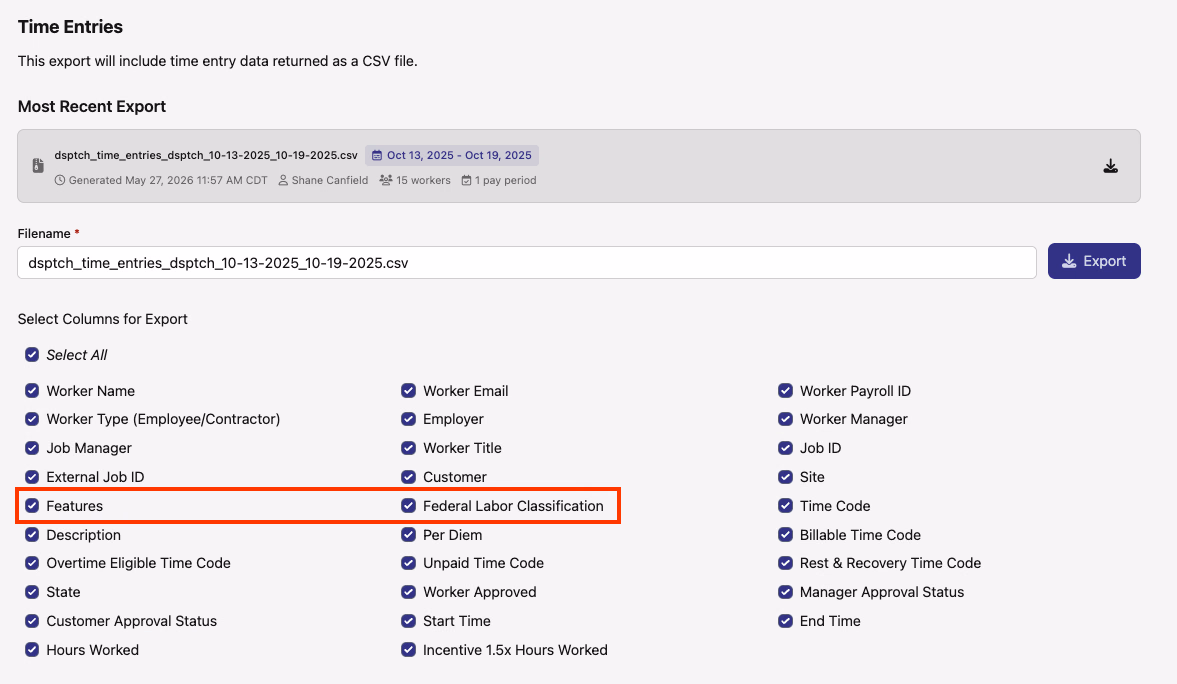Screen dimensions: 1177x684
Task: Toggle the Job Manager checkbox
Action: click(32, 448)
